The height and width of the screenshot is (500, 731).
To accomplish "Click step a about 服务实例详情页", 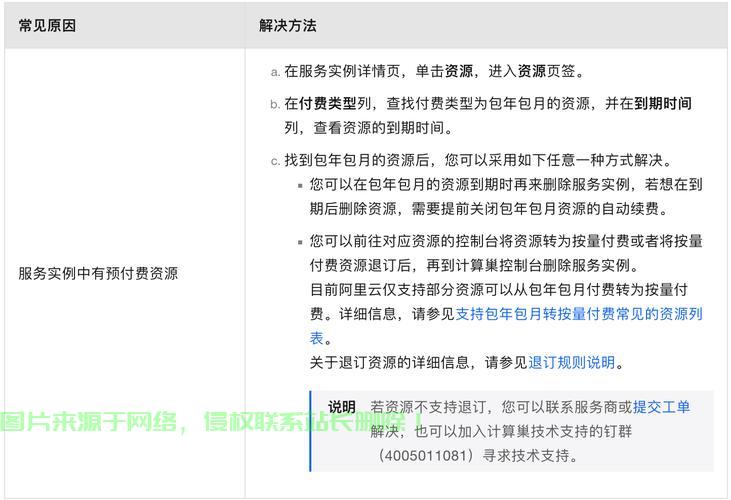I will pyautogui.click(x=430, y=72).
